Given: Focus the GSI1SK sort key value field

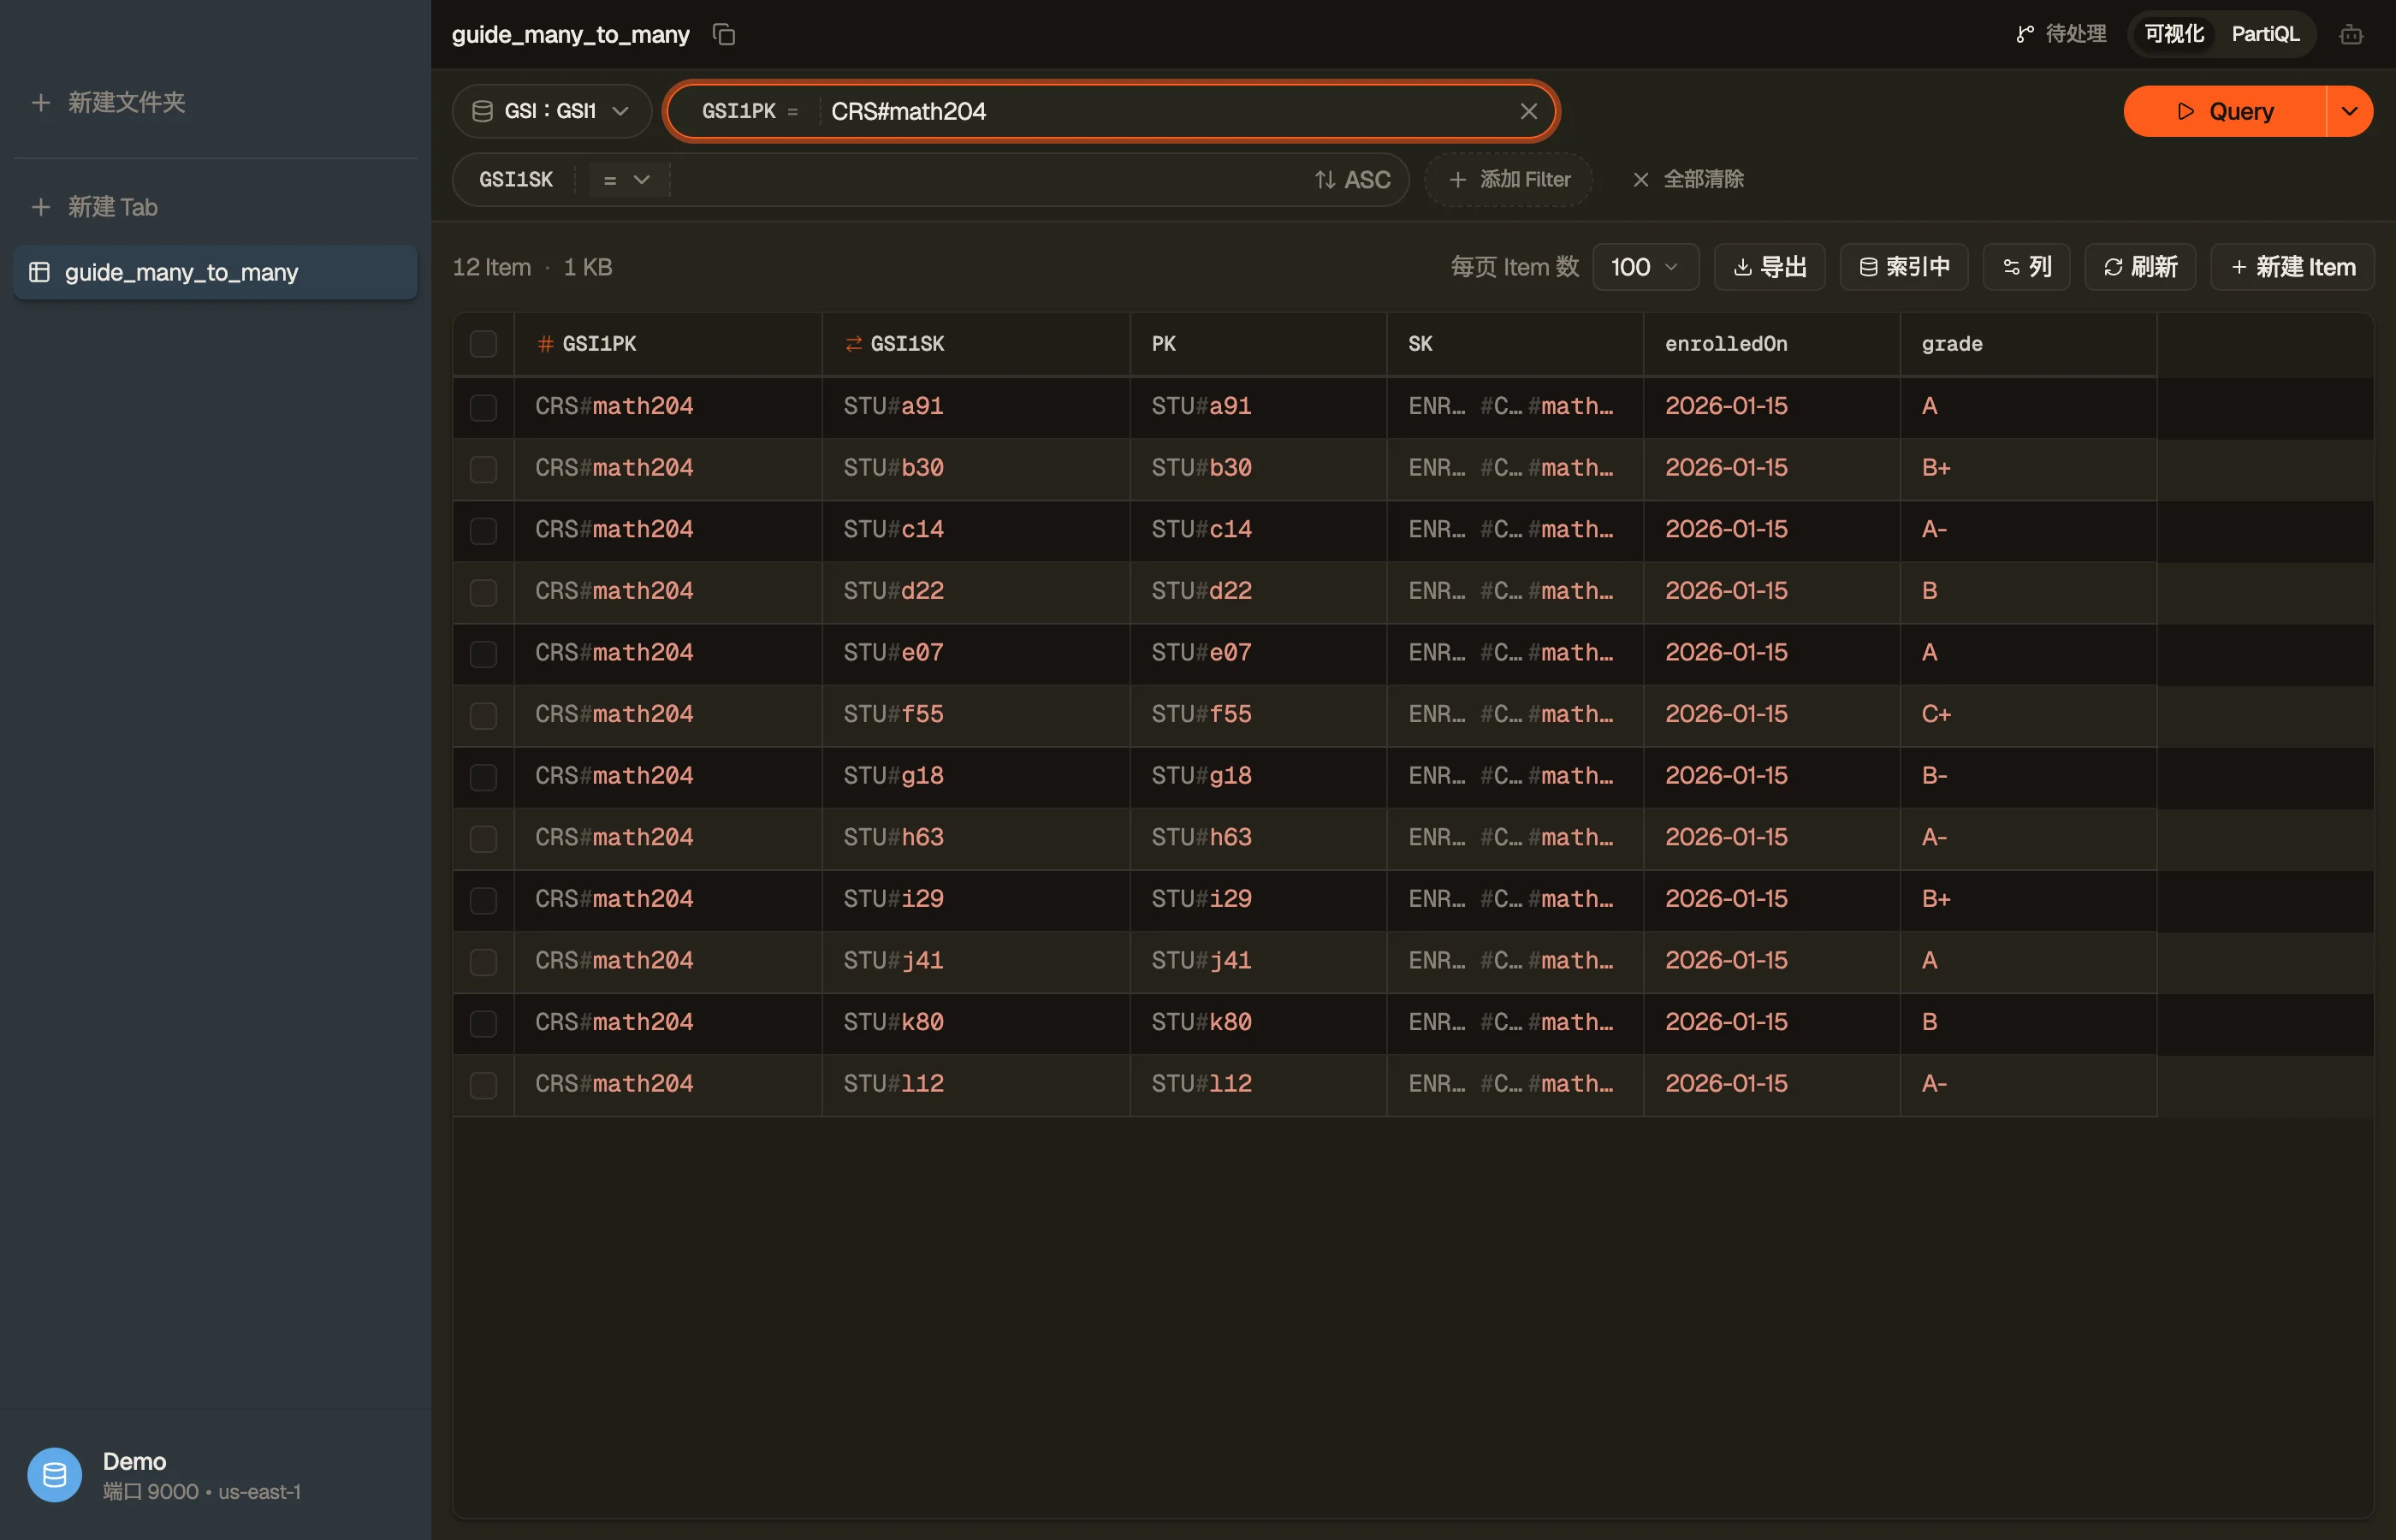Looking at the screenshot, I should tap(985, 179).
